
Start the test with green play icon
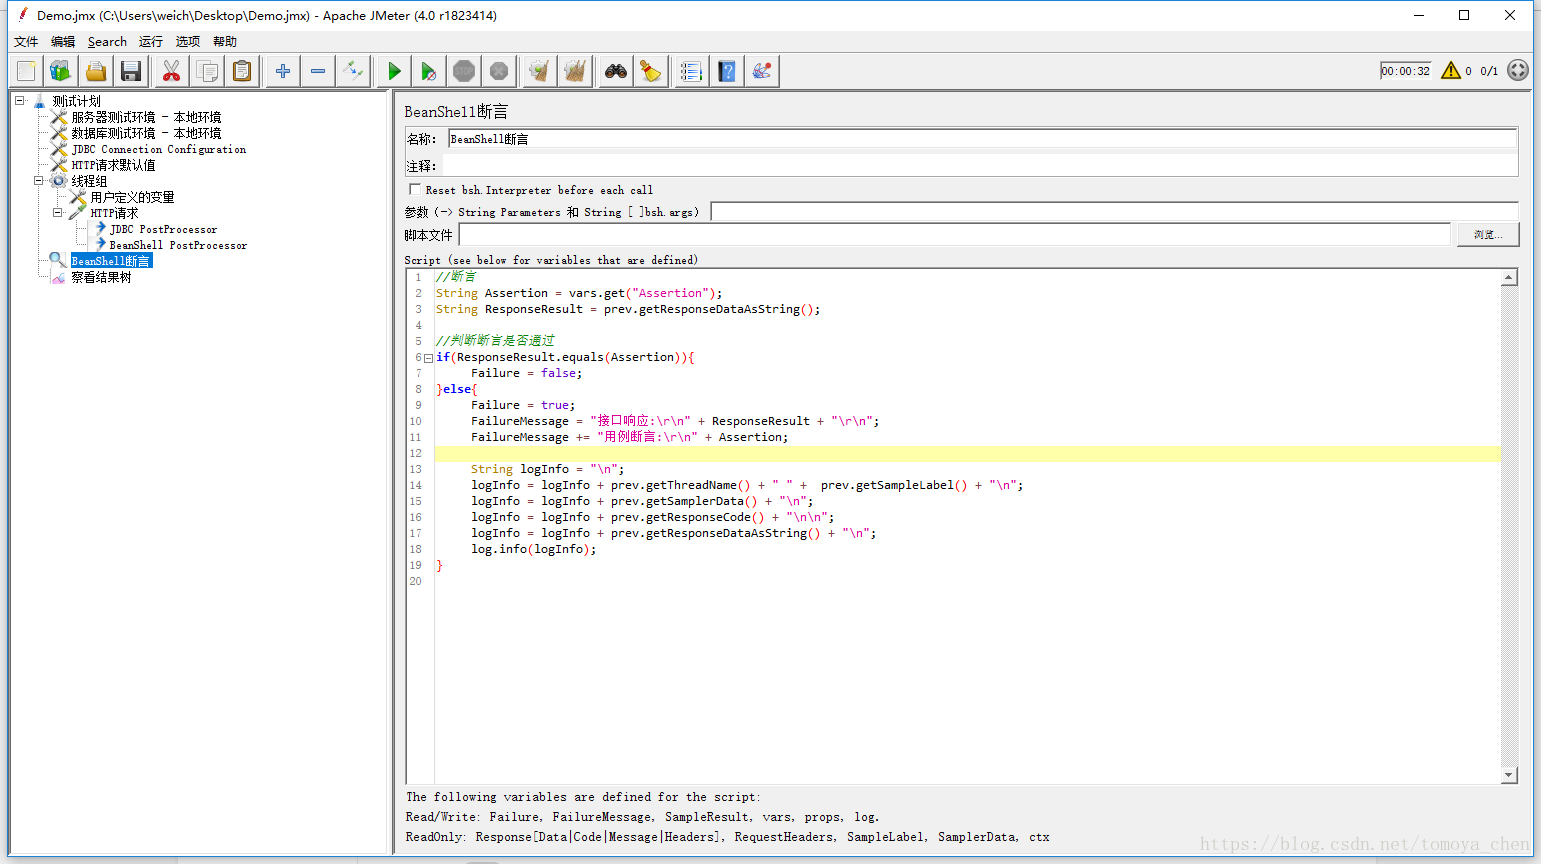tap(394, 71)
